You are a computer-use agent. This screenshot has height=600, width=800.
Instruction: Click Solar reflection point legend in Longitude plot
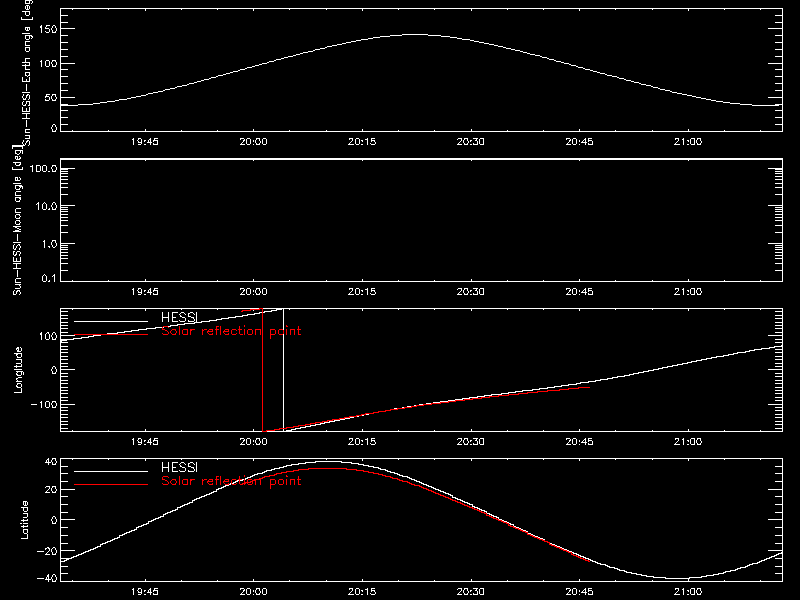(231, 331)
